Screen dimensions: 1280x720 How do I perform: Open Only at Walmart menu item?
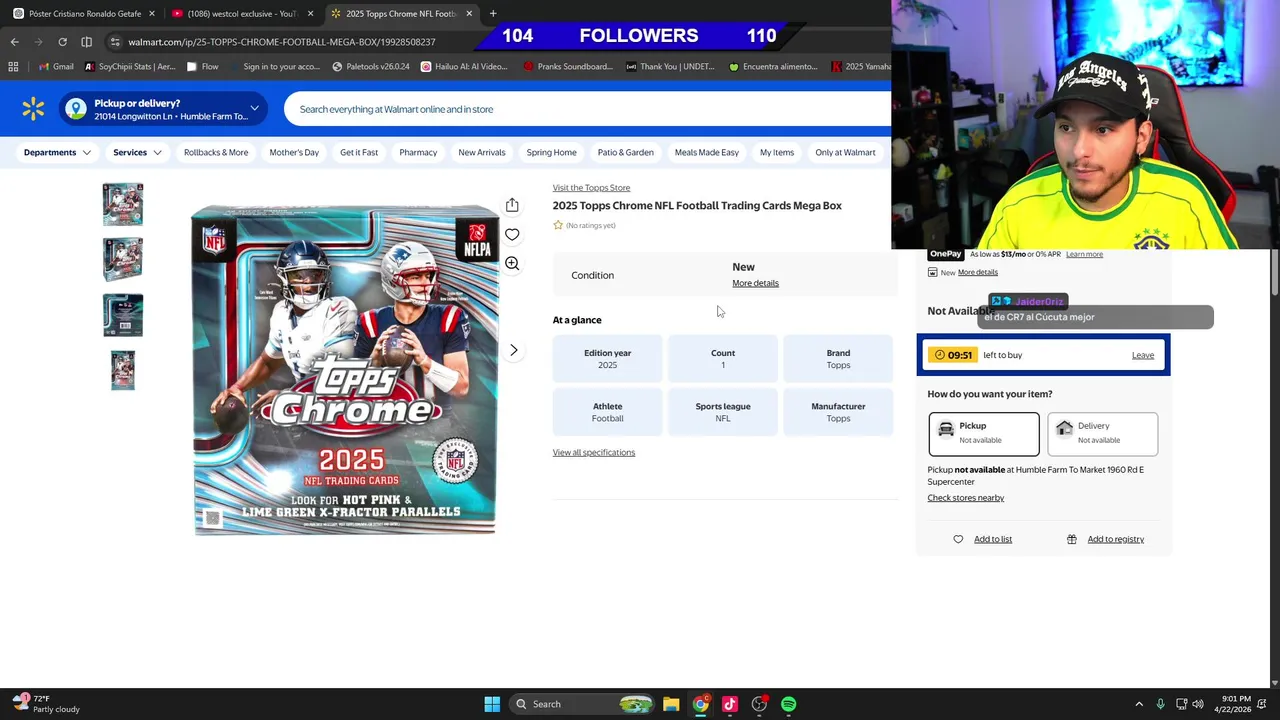click(845, 152)
